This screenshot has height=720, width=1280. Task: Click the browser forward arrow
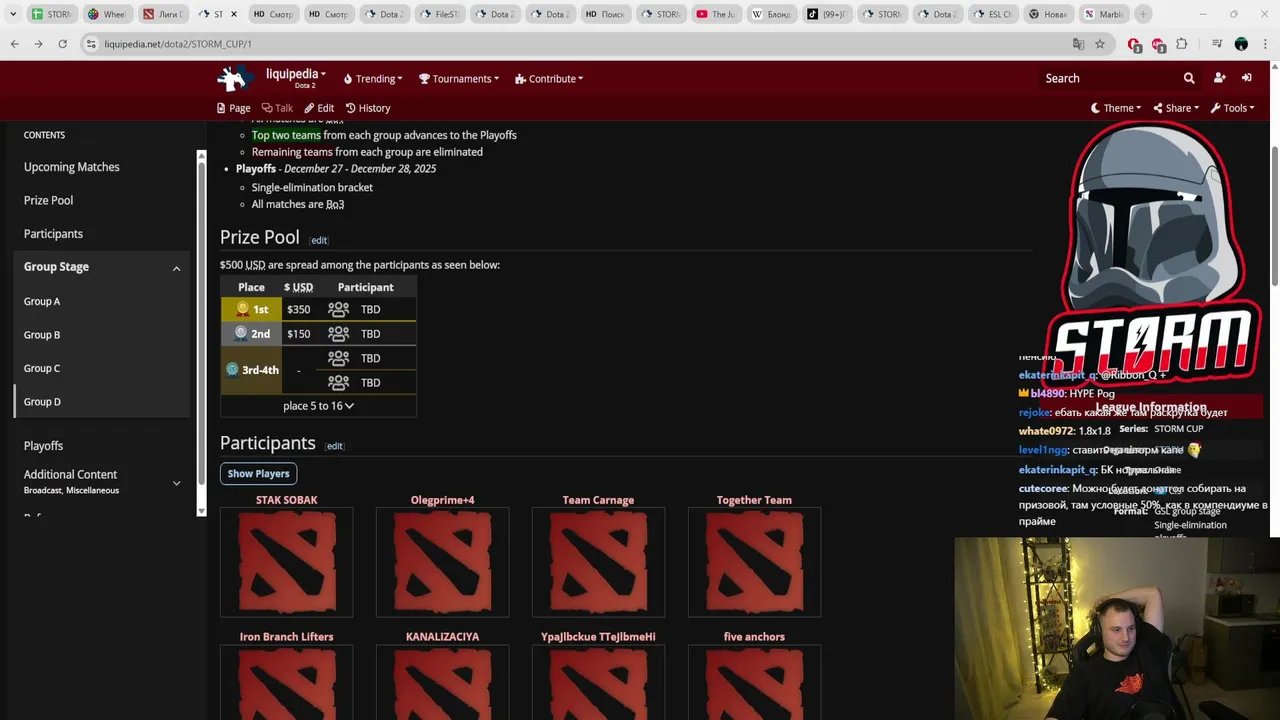[38, 44]
